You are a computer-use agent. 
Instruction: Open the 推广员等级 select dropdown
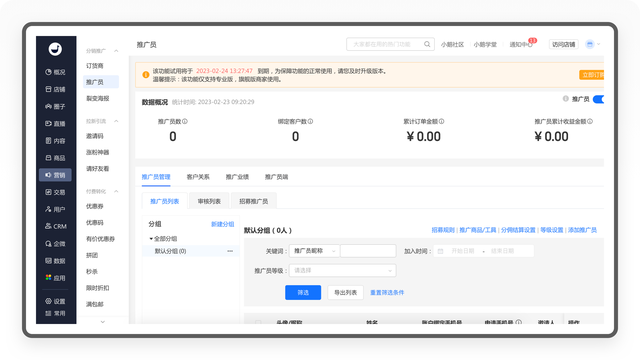coord(342,270)
